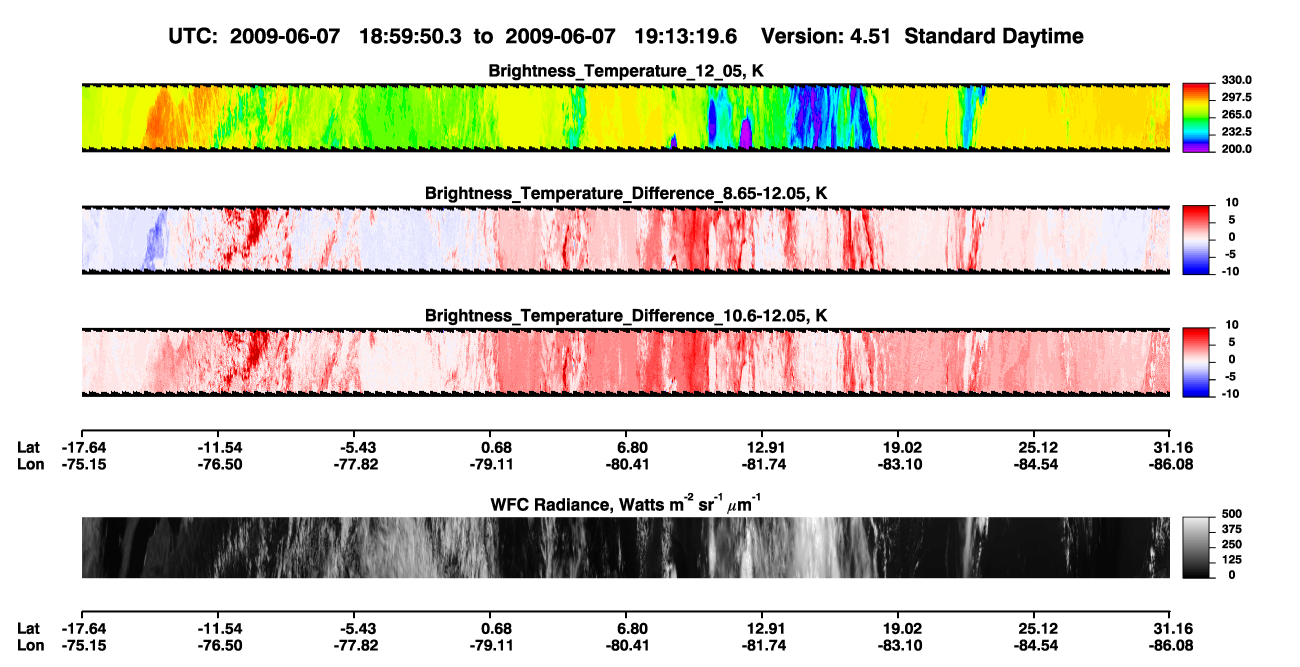Select the Brightness_Temperature_Difference_10.6-12.05, K title

click(x=626, y=316)
